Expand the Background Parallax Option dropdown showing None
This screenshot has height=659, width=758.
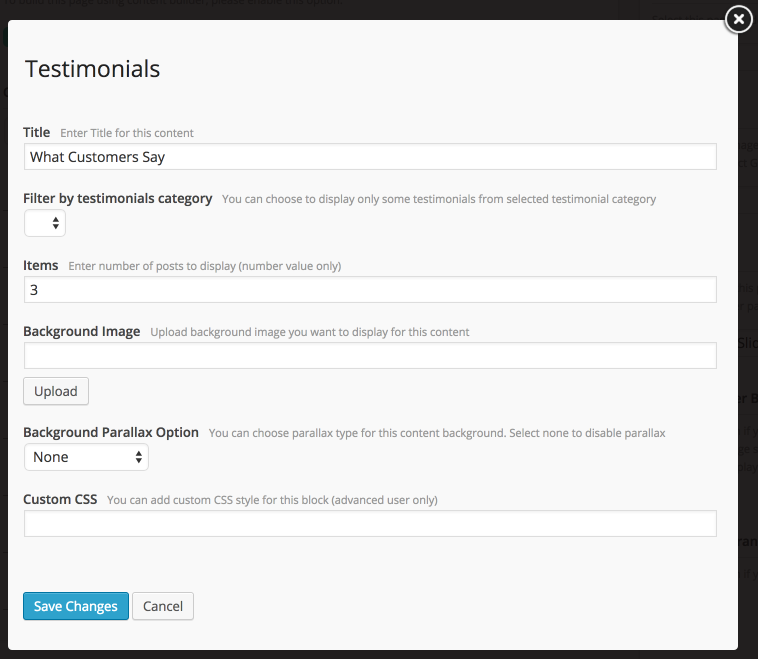[x=86, y=457]
